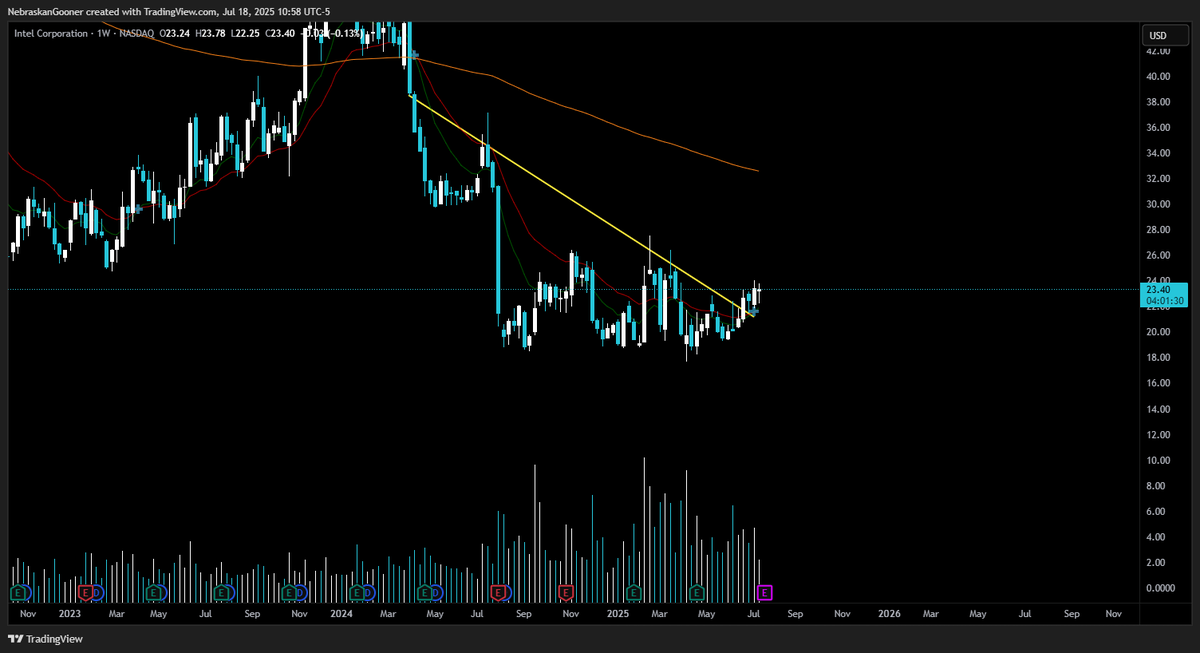Click green earnings marker above Nov 2023 label
The height and width of the screenshot is (653, 1200).
(x=290, y=592)
